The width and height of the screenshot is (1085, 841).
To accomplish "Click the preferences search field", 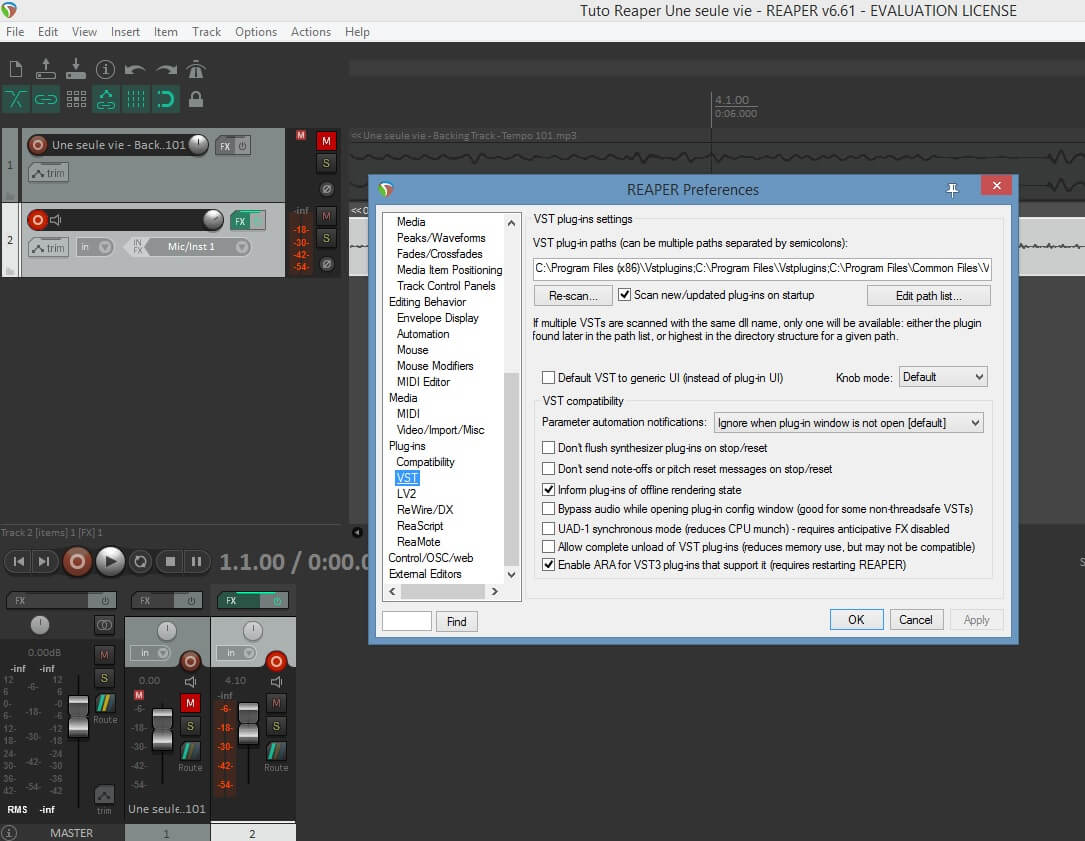I will (x=407, y=621).
